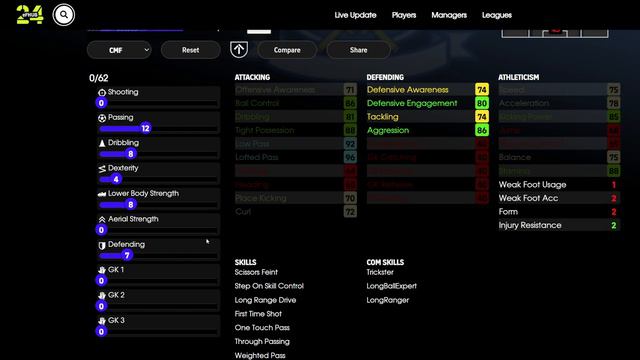Click the upload arrow shield icon
This screenshot has height=360, width=640.
[239, 50]
